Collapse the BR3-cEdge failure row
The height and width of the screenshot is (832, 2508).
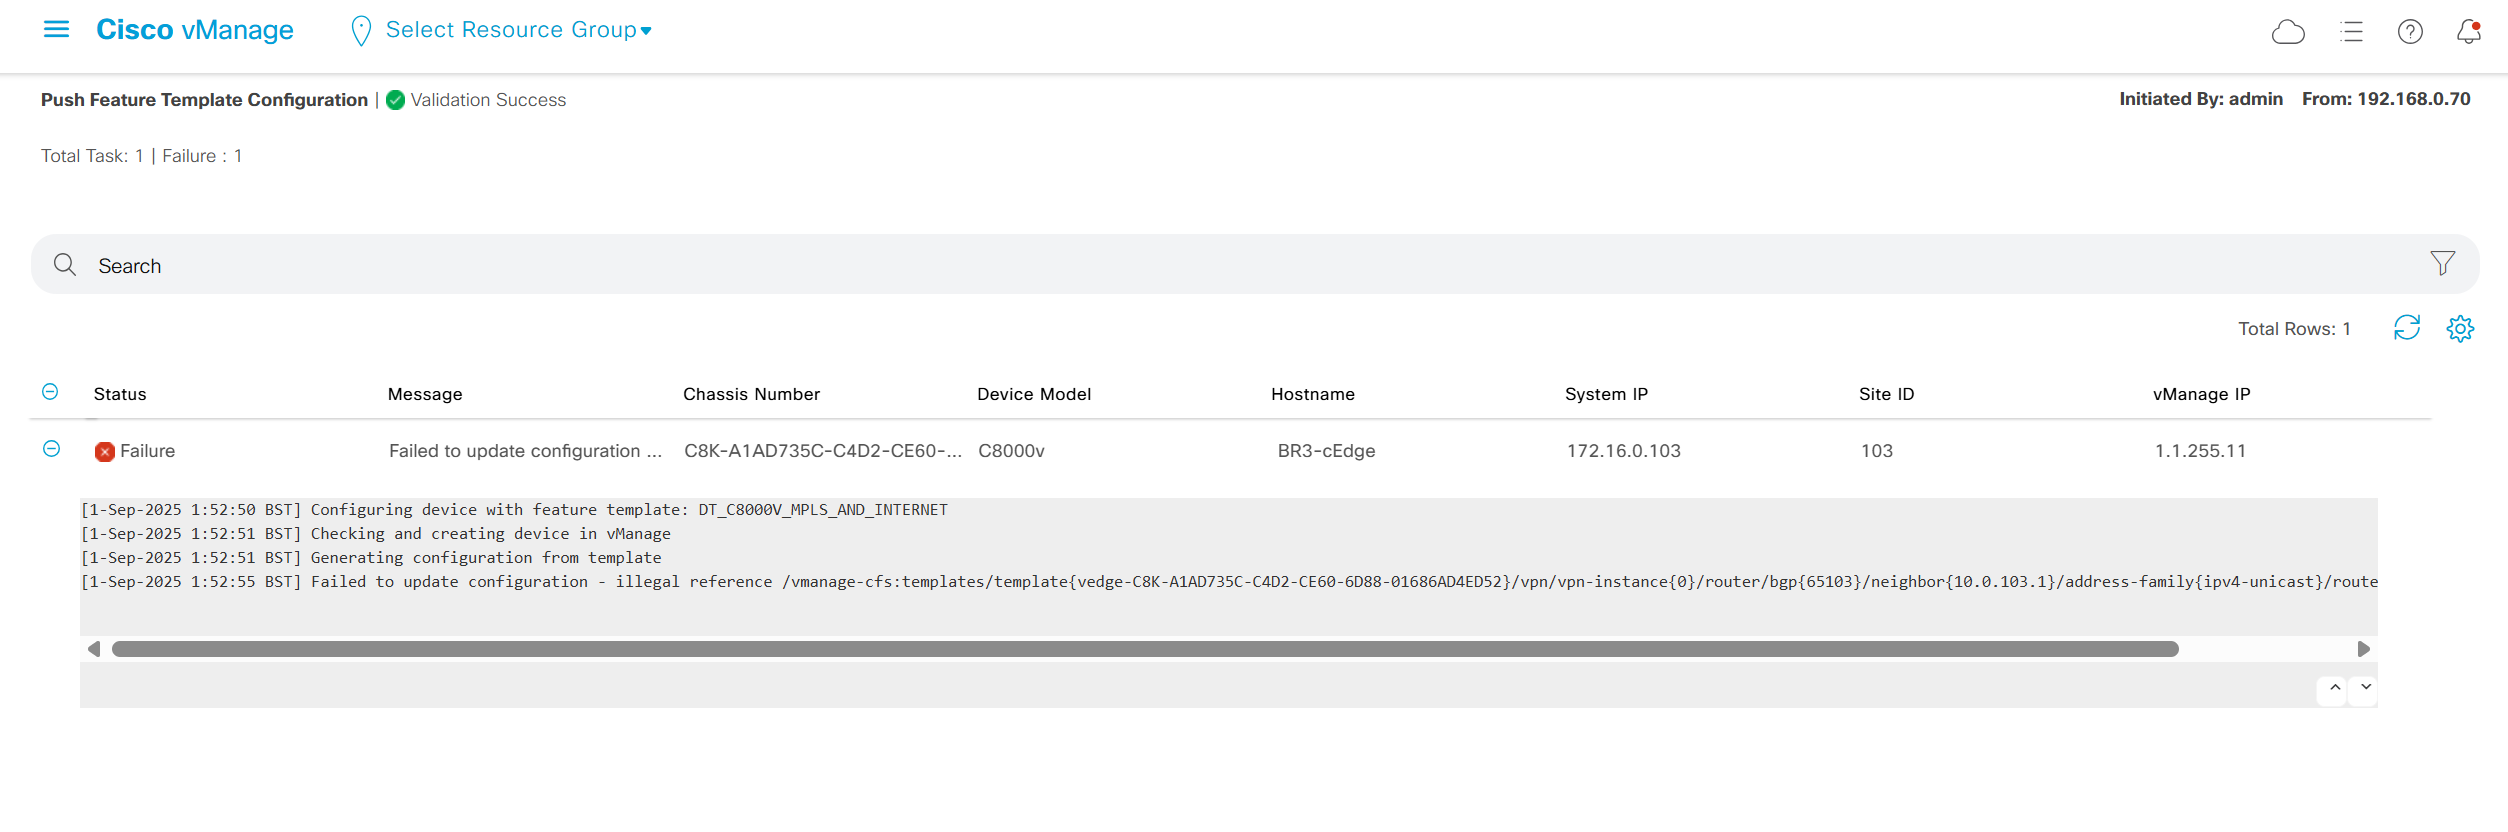click(x=51, y=449)
